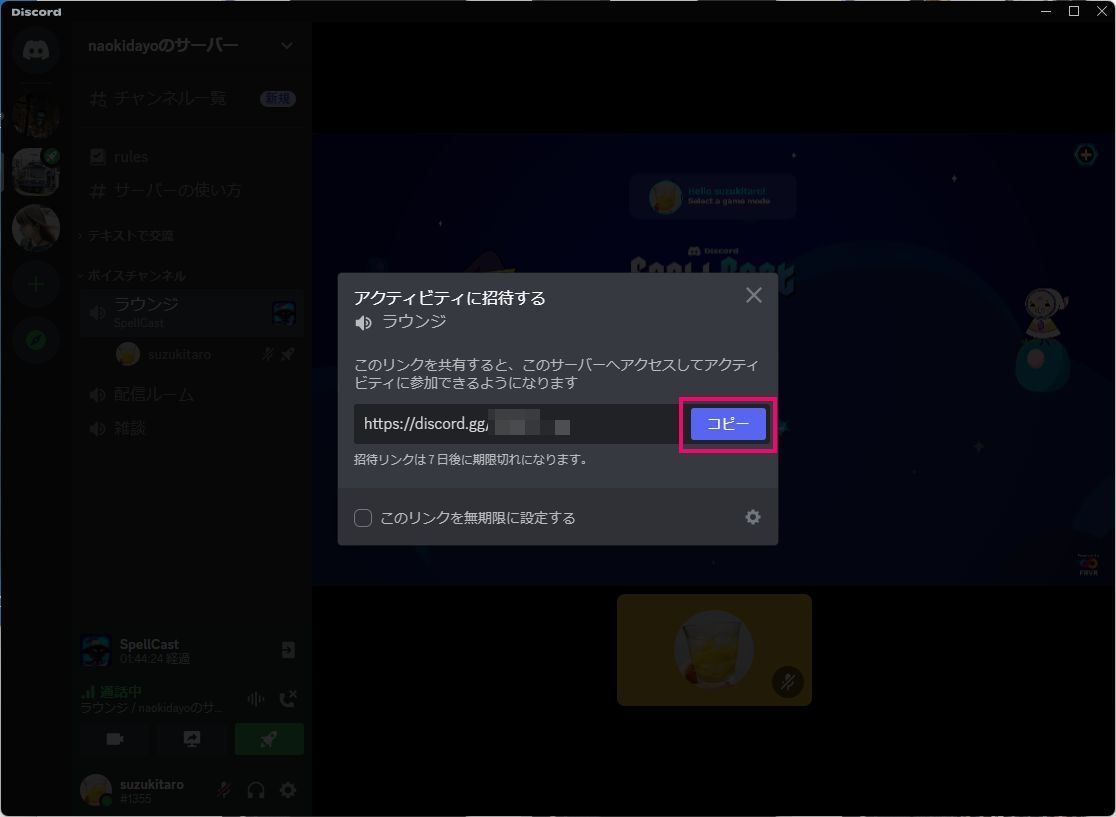Viewport: 1116px width, 817px height.
Task: Join the 配信ルーム voice channel
Action: [190, 394]
